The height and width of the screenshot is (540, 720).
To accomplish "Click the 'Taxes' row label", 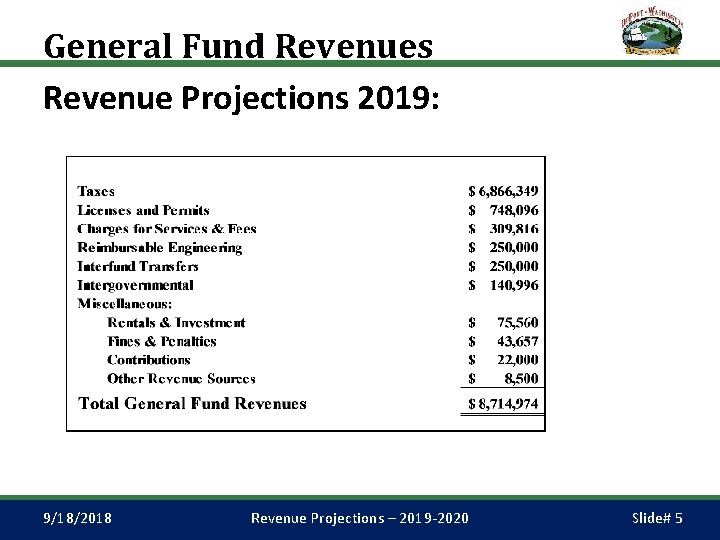I will coord(96,191).
